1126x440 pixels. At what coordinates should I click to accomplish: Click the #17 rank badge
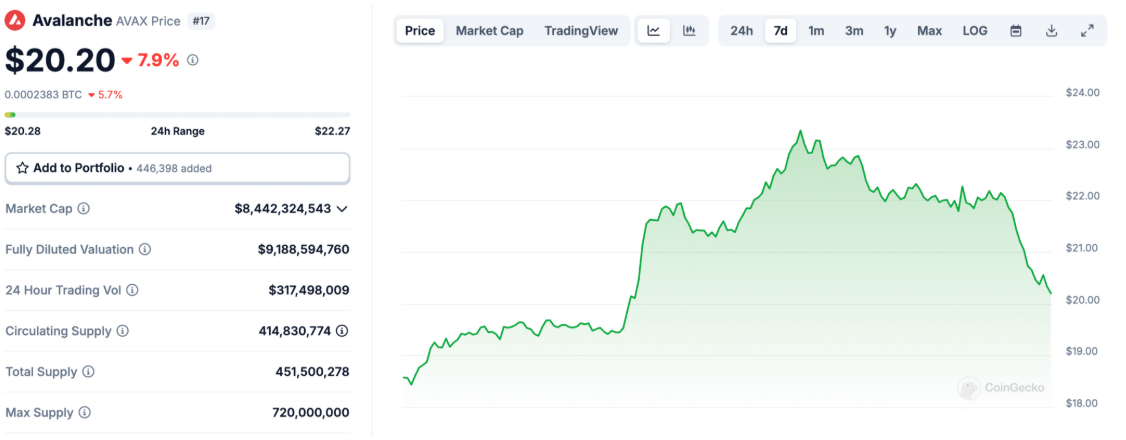(201, 21)
